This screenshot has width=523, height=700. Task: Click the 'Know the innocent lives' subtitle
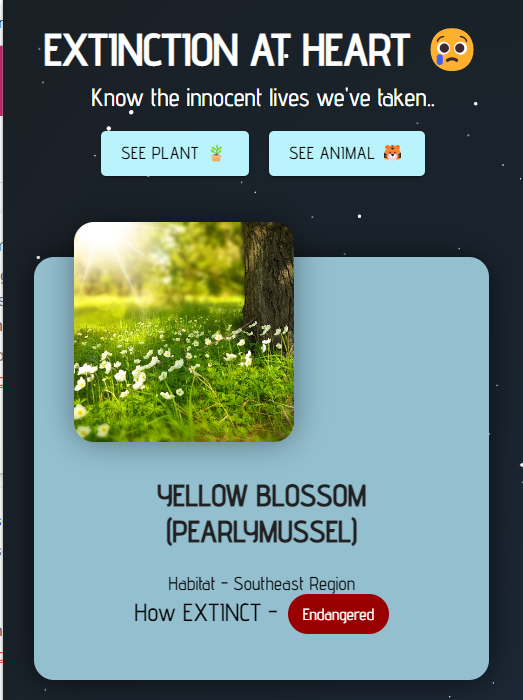263,98
